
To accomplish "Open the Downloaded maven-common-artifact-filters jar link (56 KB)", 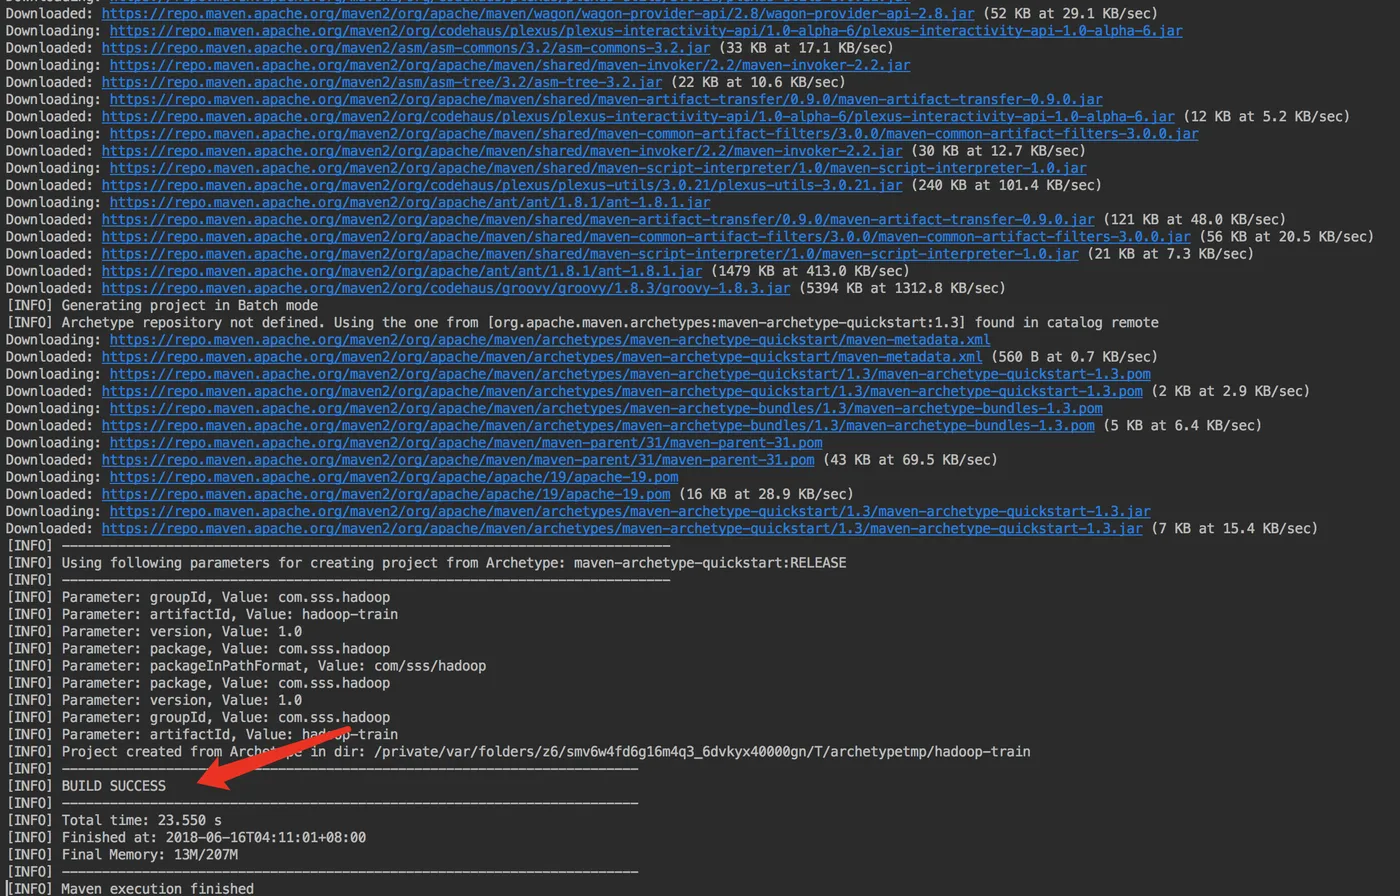I will (646, 236).
